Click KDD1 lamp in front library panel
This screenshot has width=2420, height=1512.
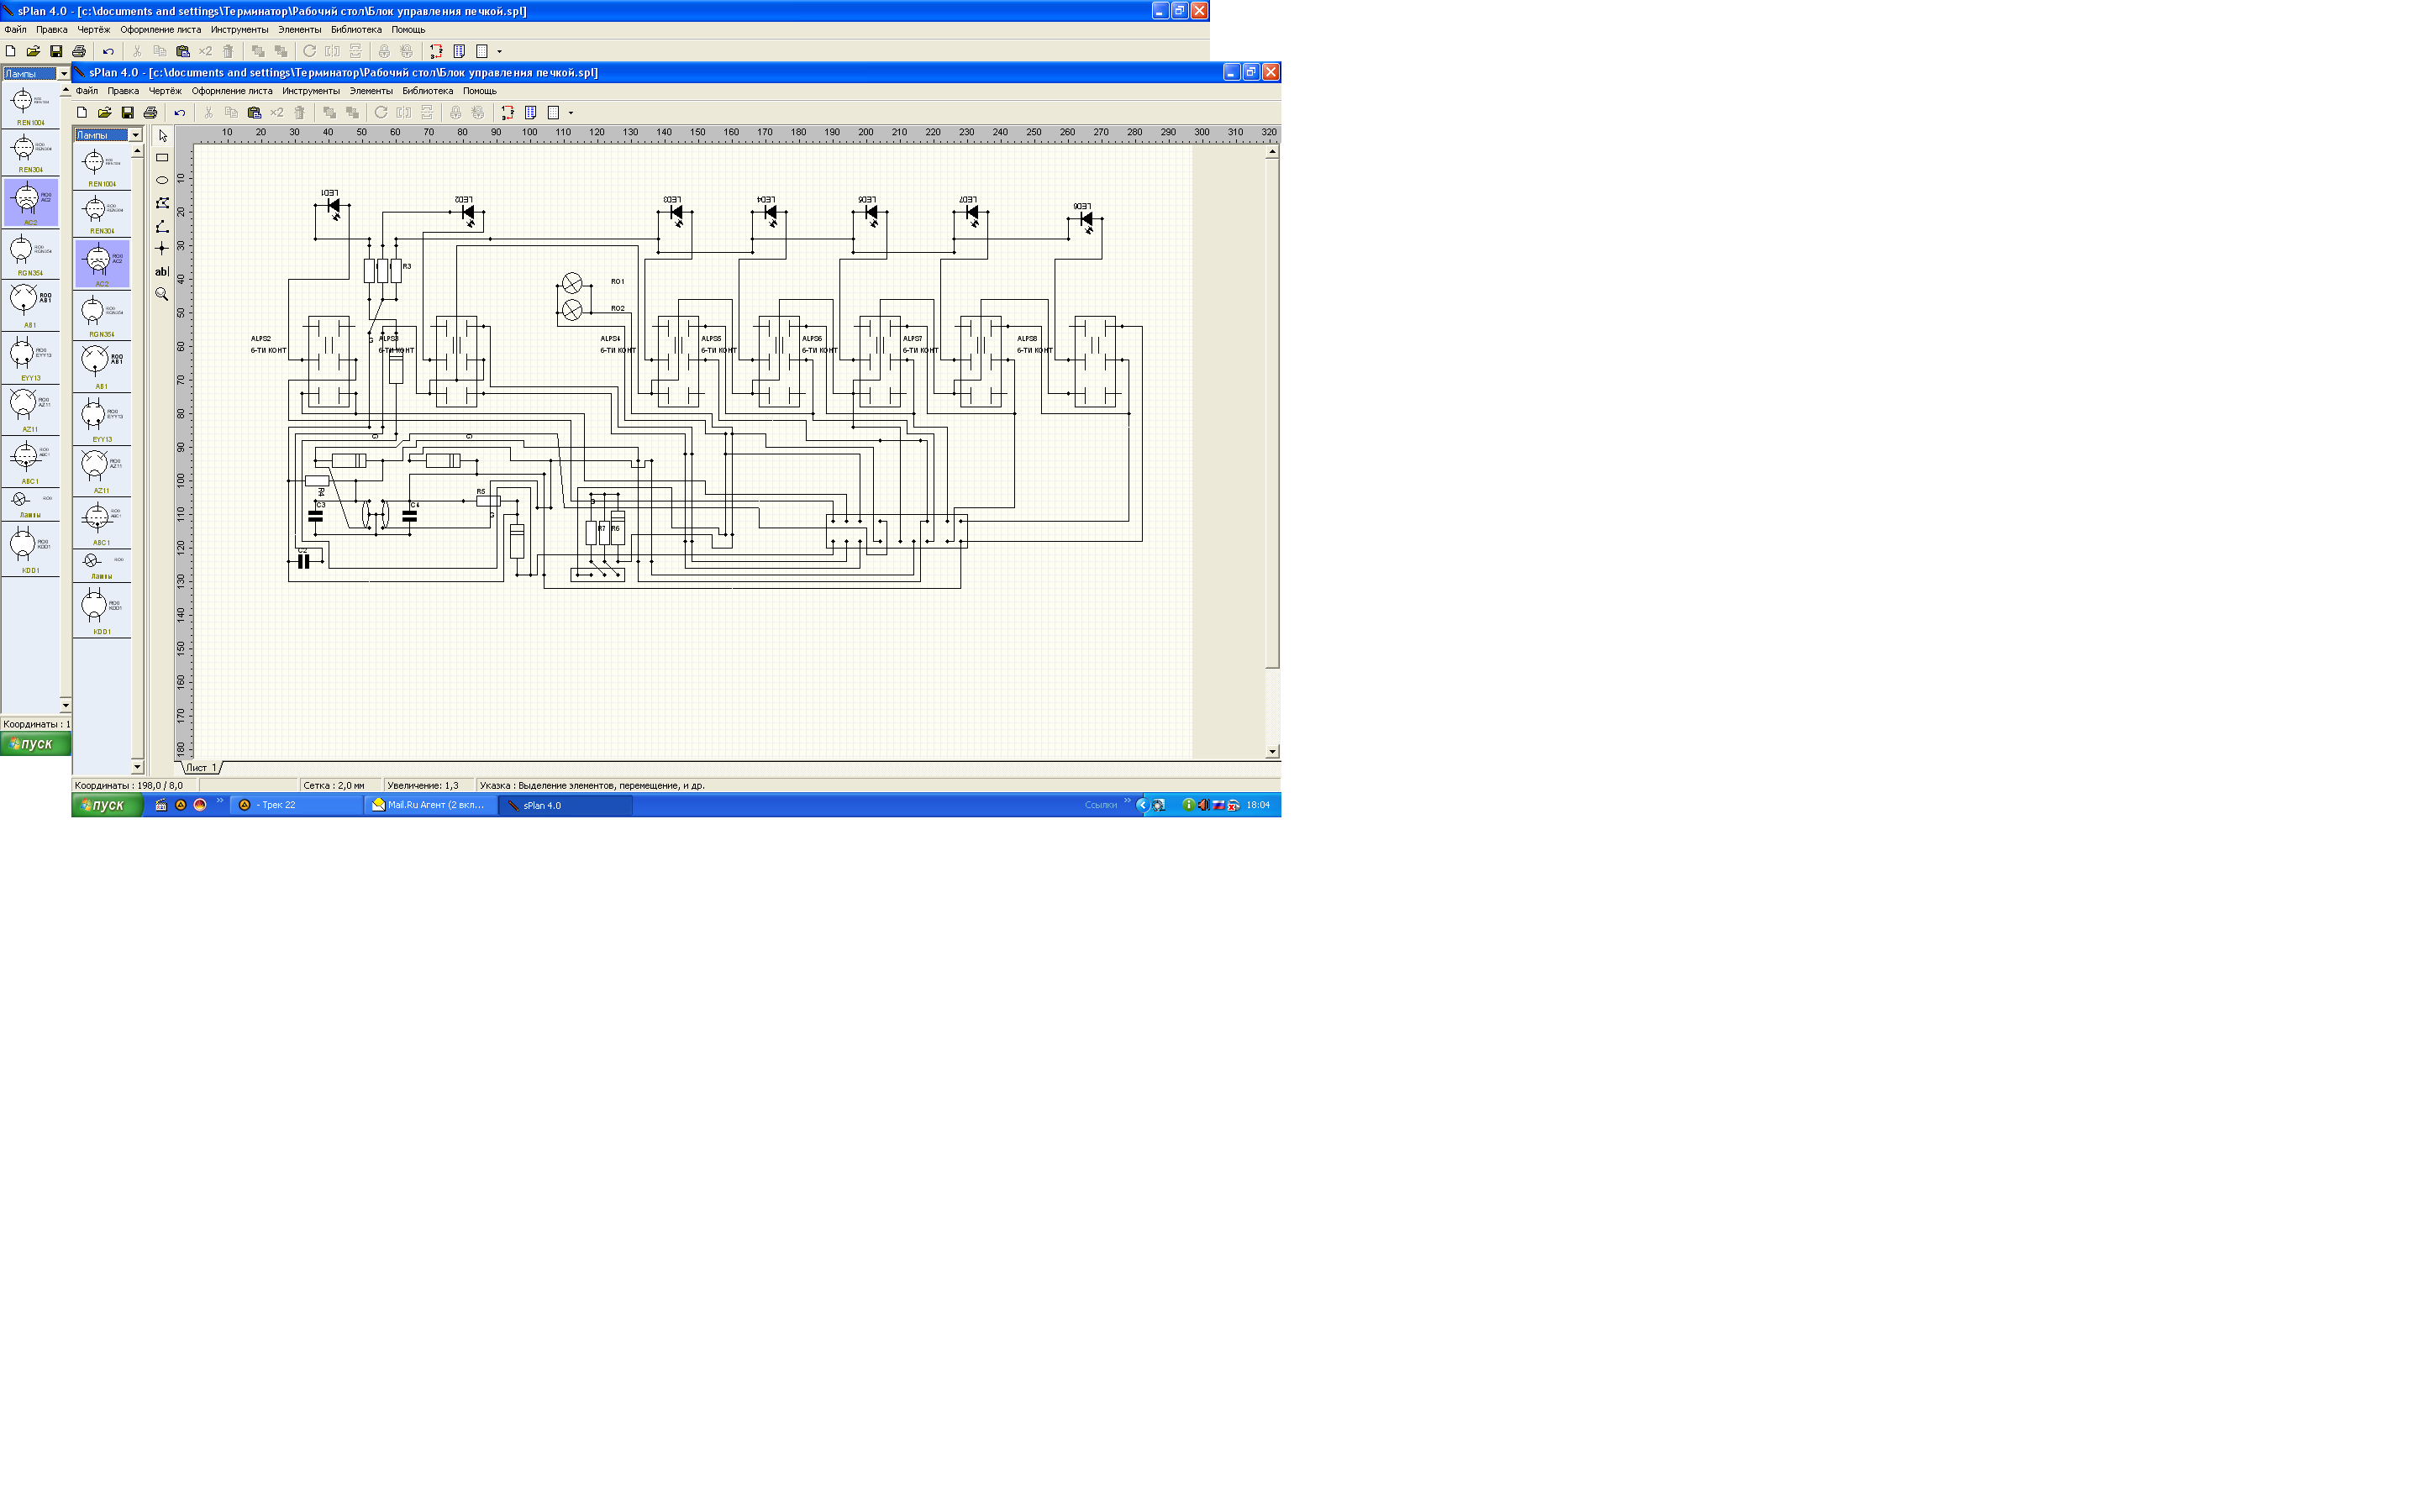(x=100, y=610)
